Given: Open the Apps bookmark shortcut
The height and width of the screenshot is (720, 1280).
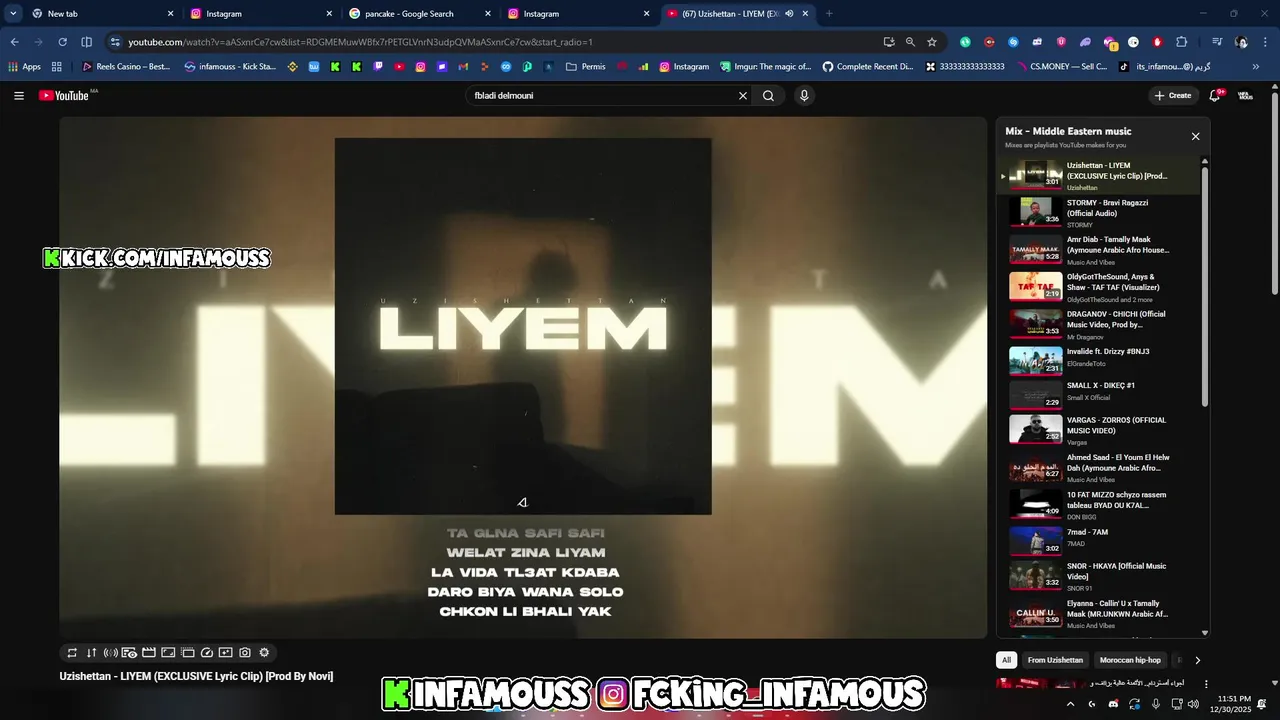Looking at the screenshot, I should coord(25,67).
